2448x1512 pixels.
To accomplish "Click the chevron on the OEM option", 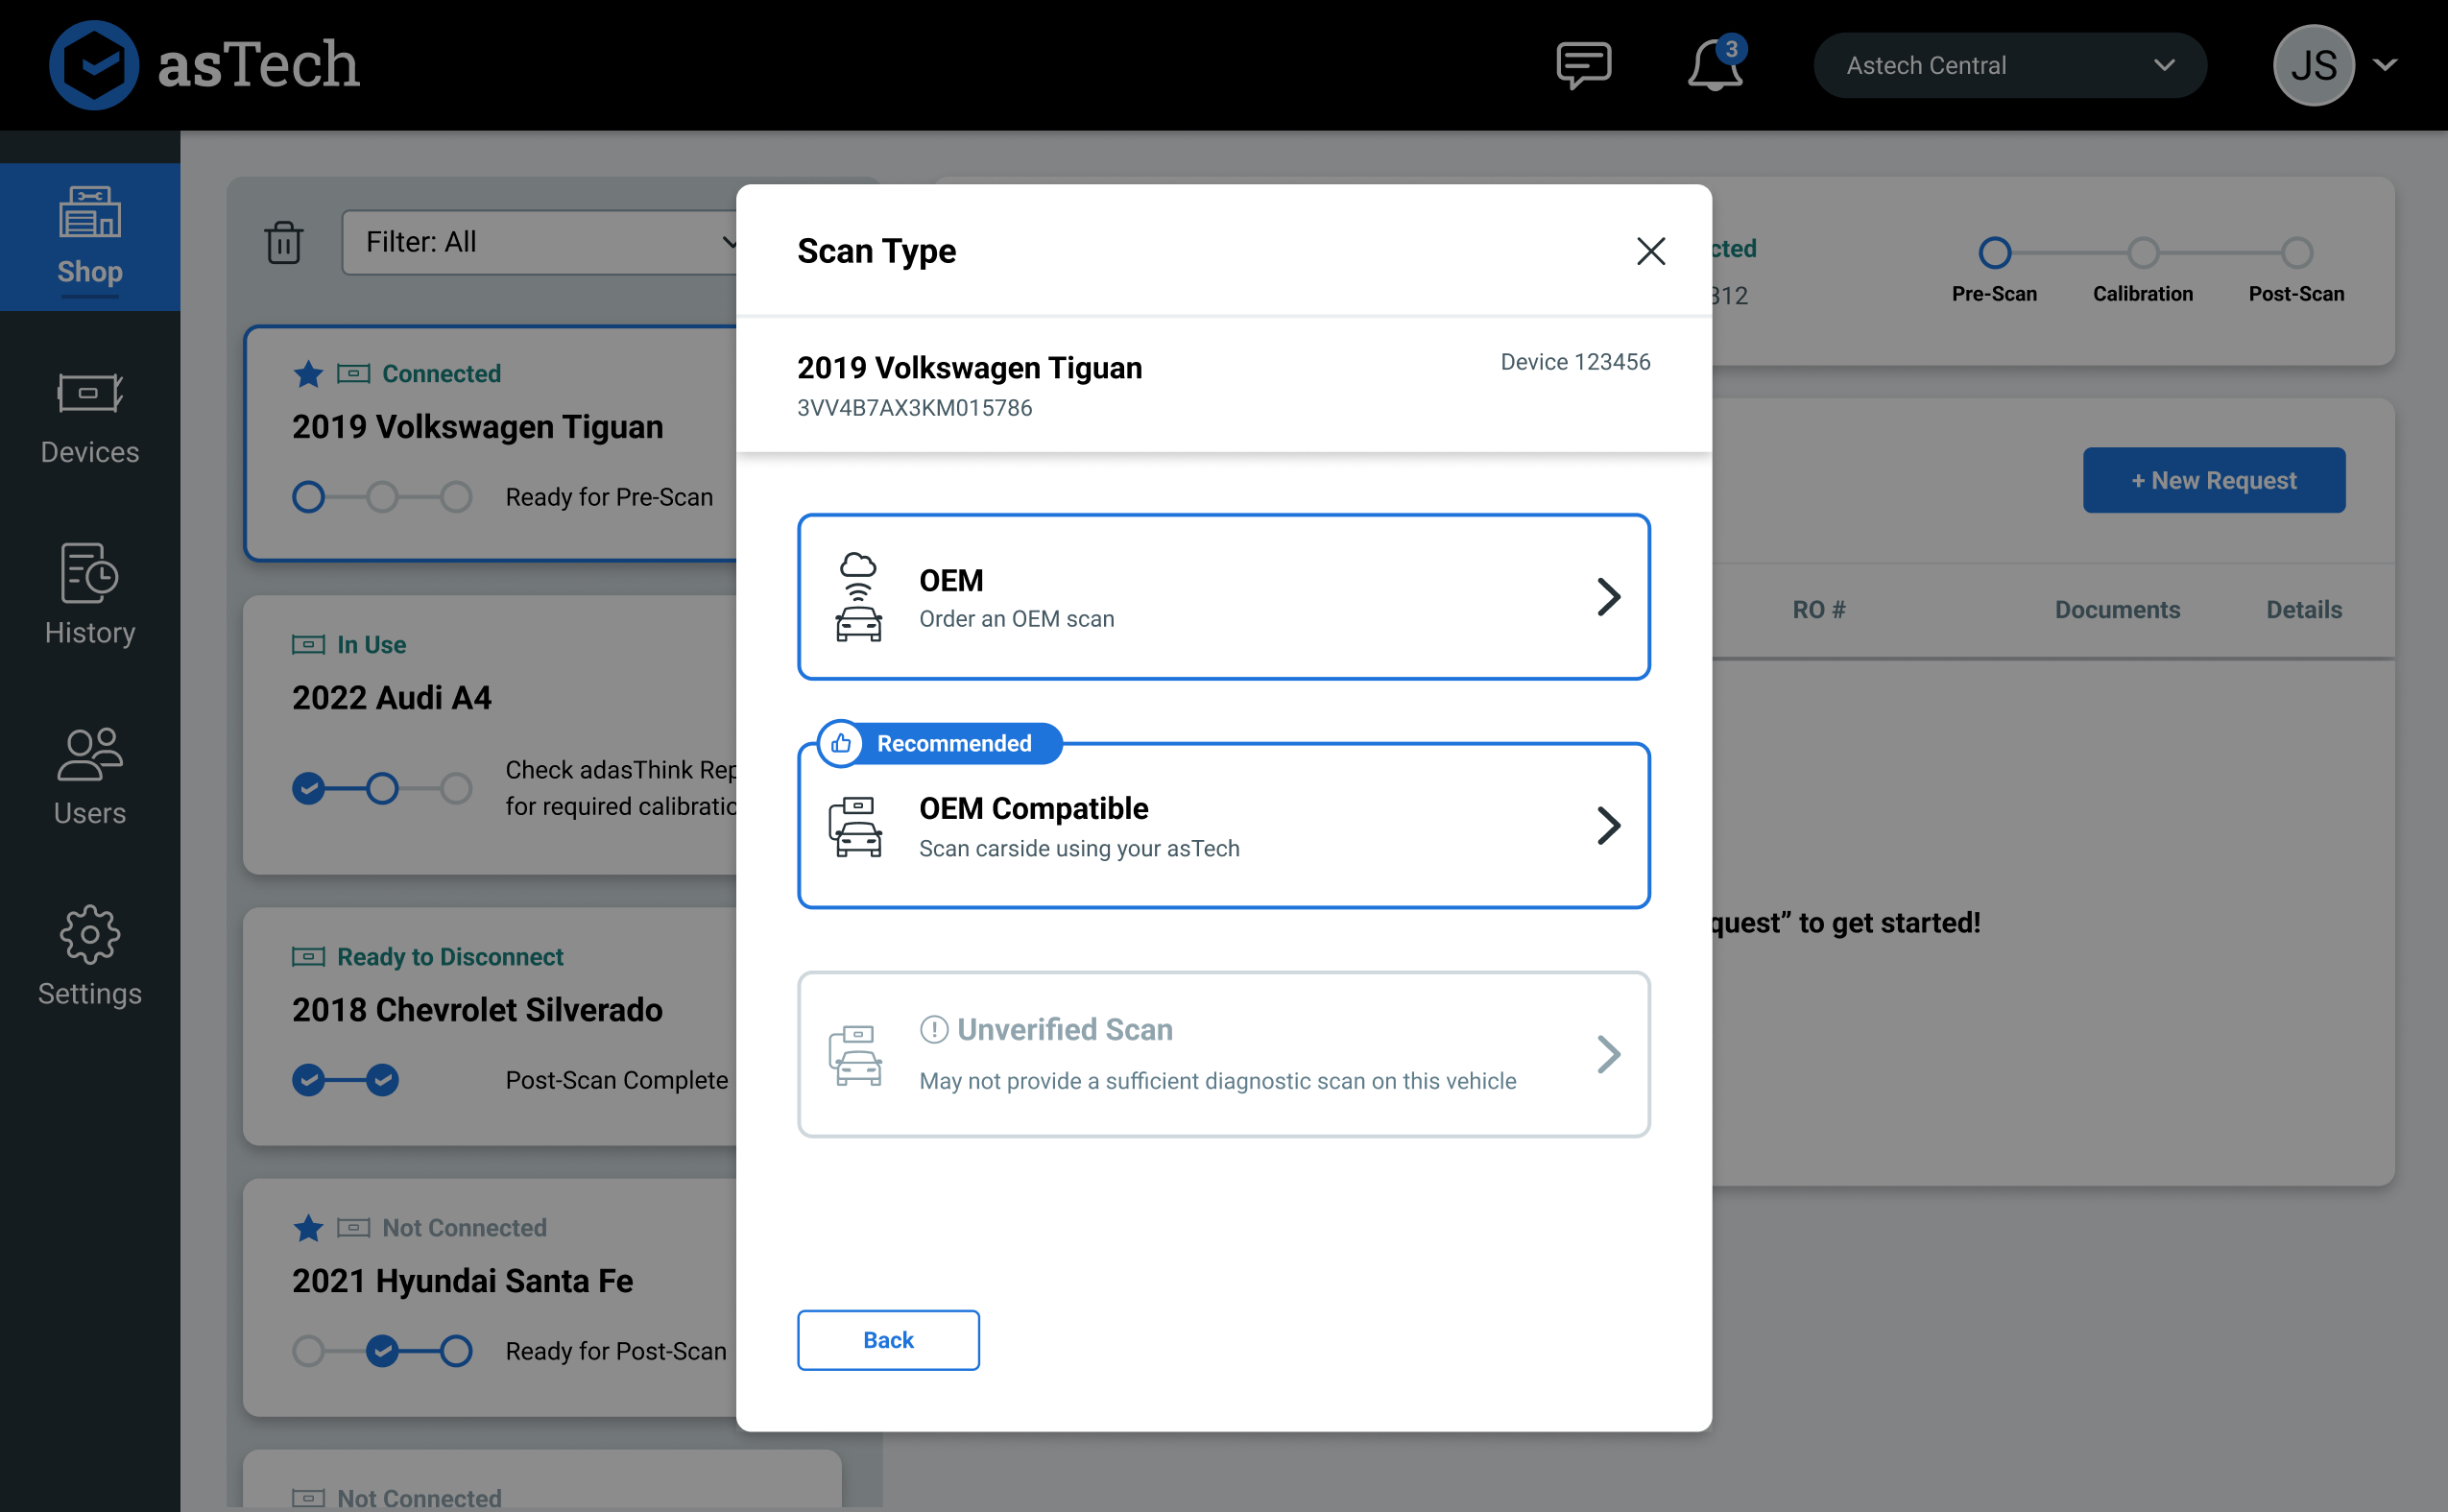I will point(1608,597).
